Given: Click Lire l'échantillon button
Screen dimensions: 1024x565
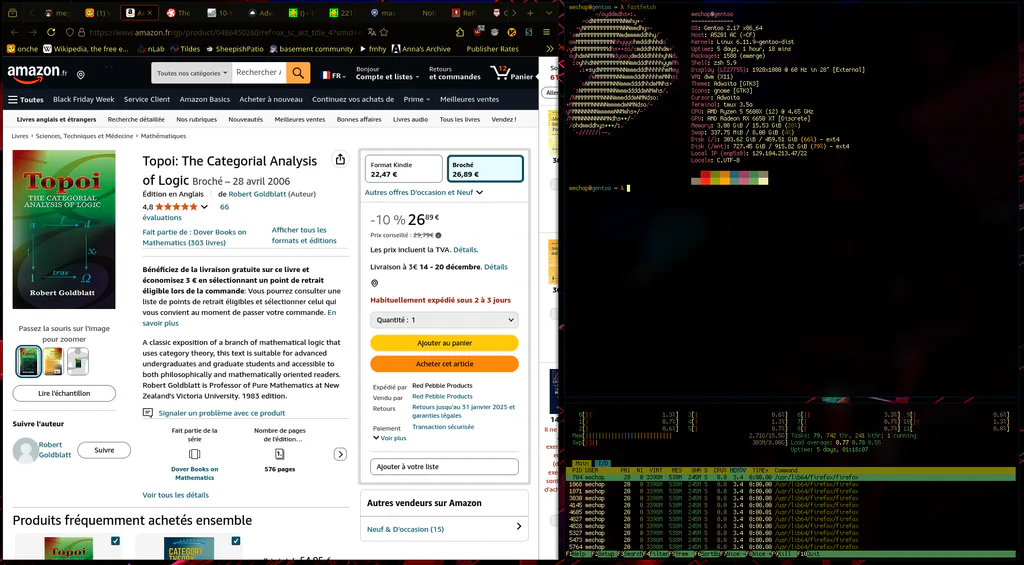Looking at the screenshot, I should click(x=64, y=393).
